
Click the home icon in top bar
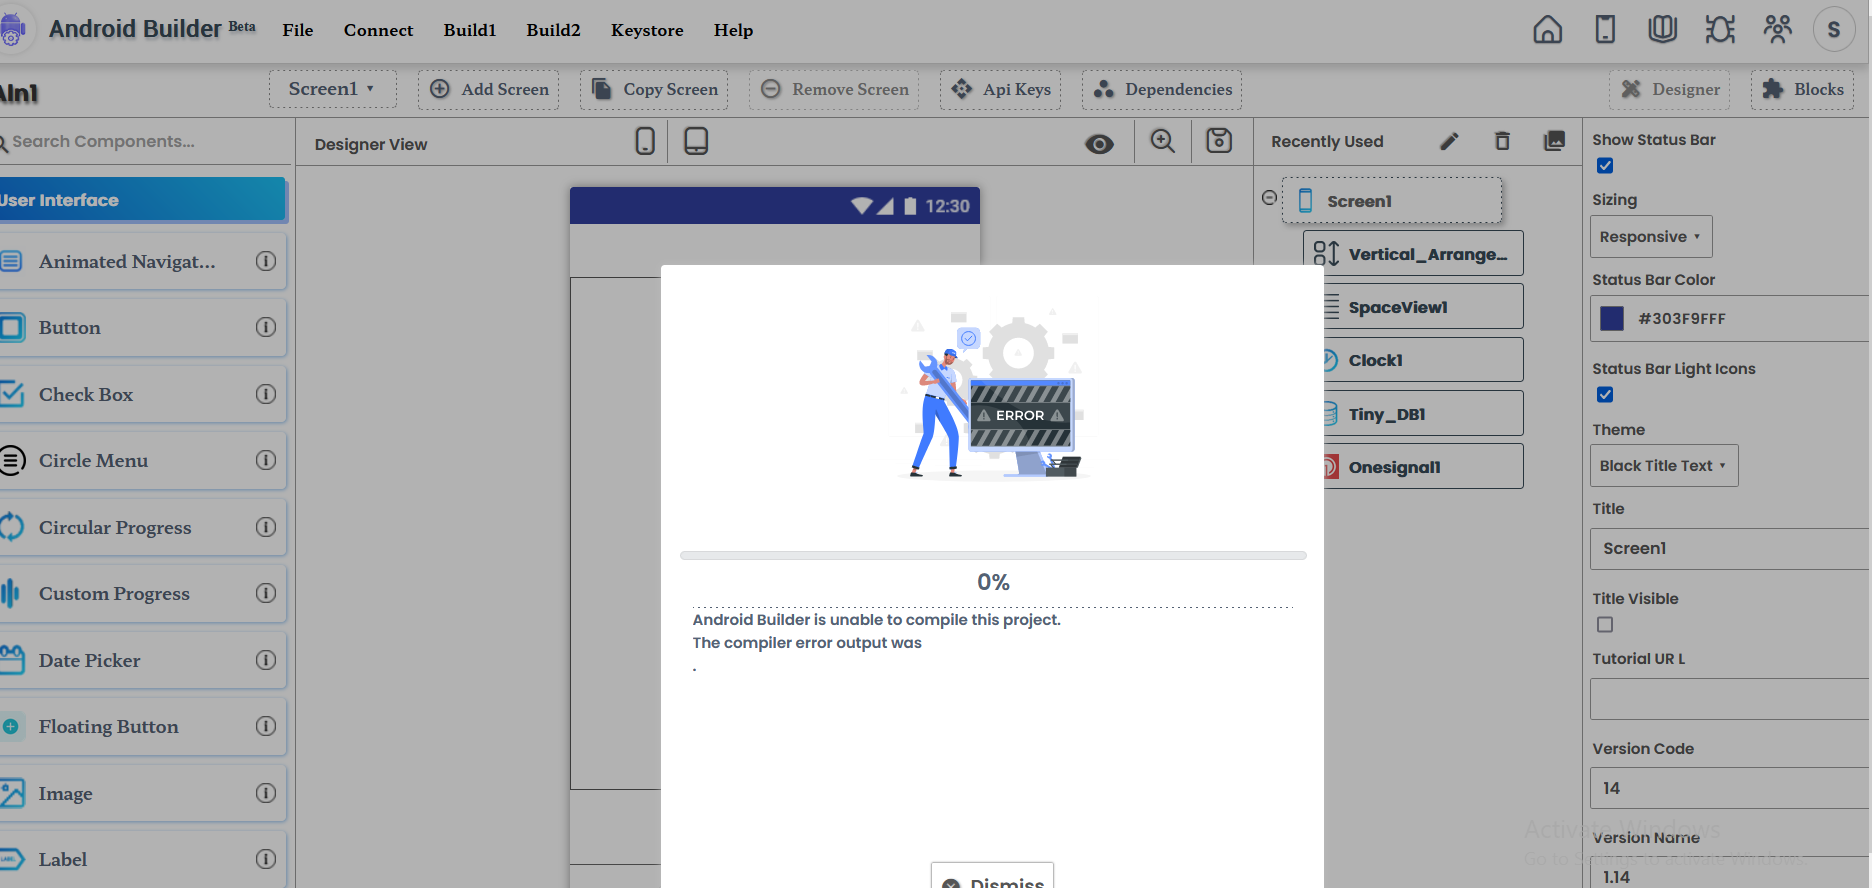(x=1547, y=30)
